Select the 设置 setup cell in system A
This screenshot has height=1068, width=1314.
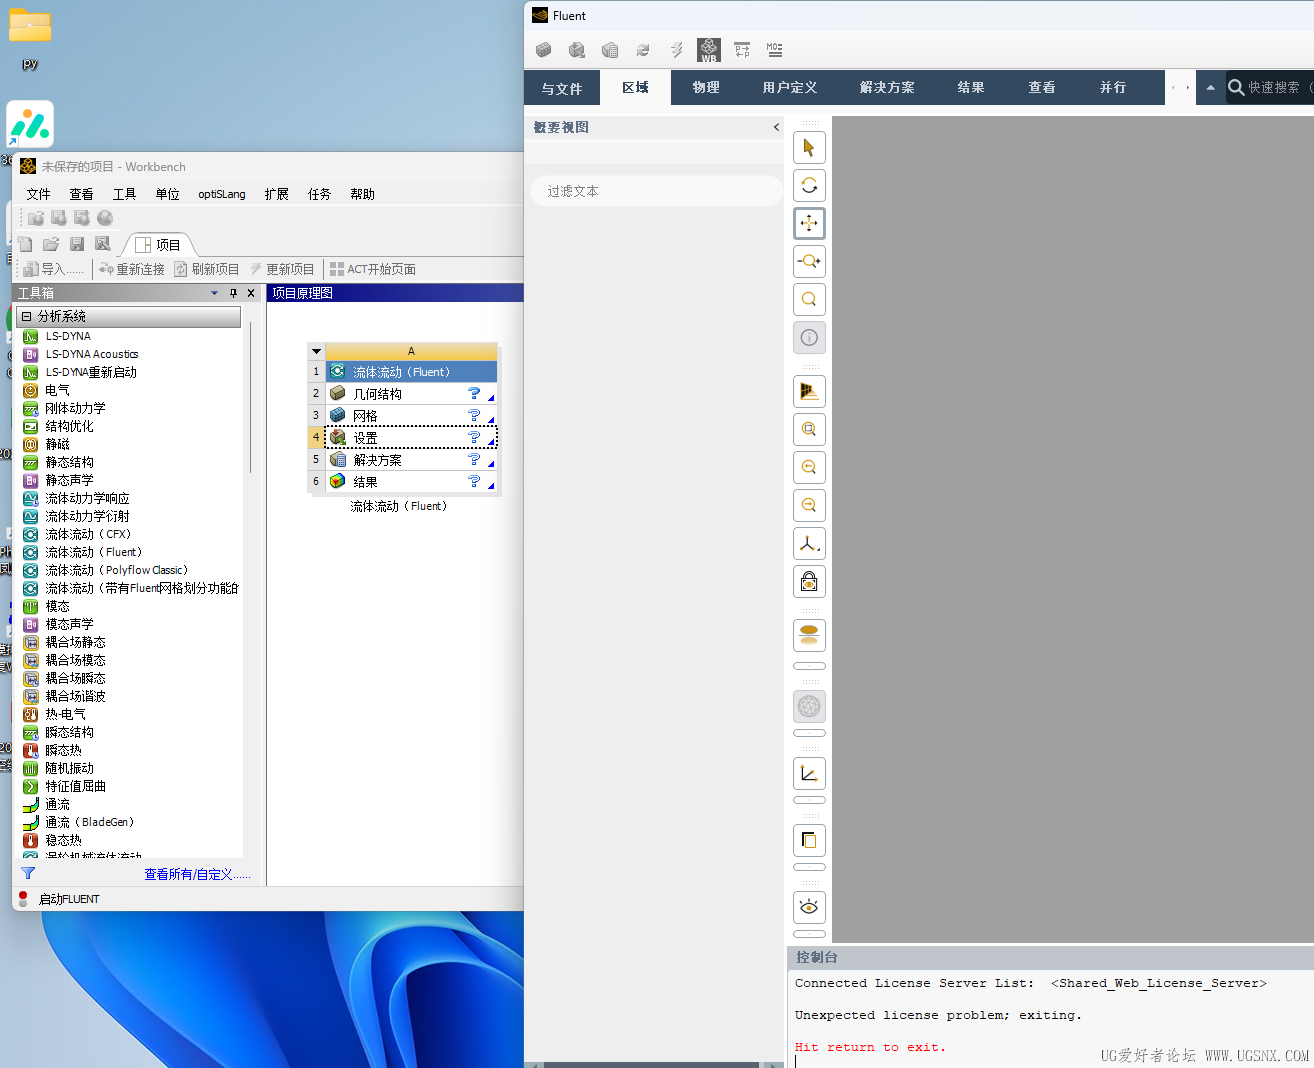[x=411, y=438]
